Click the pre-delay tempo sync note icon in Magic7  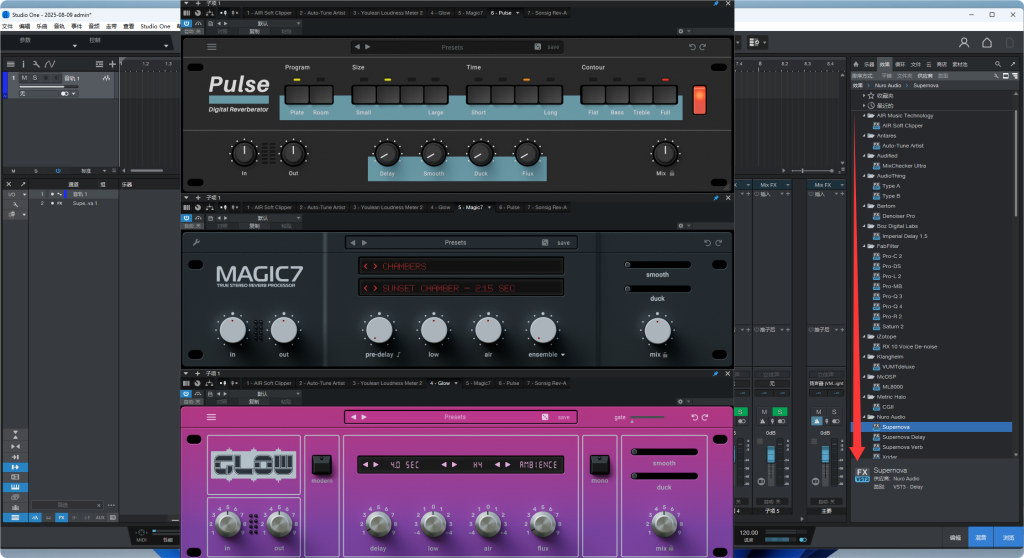coord(399,355)
